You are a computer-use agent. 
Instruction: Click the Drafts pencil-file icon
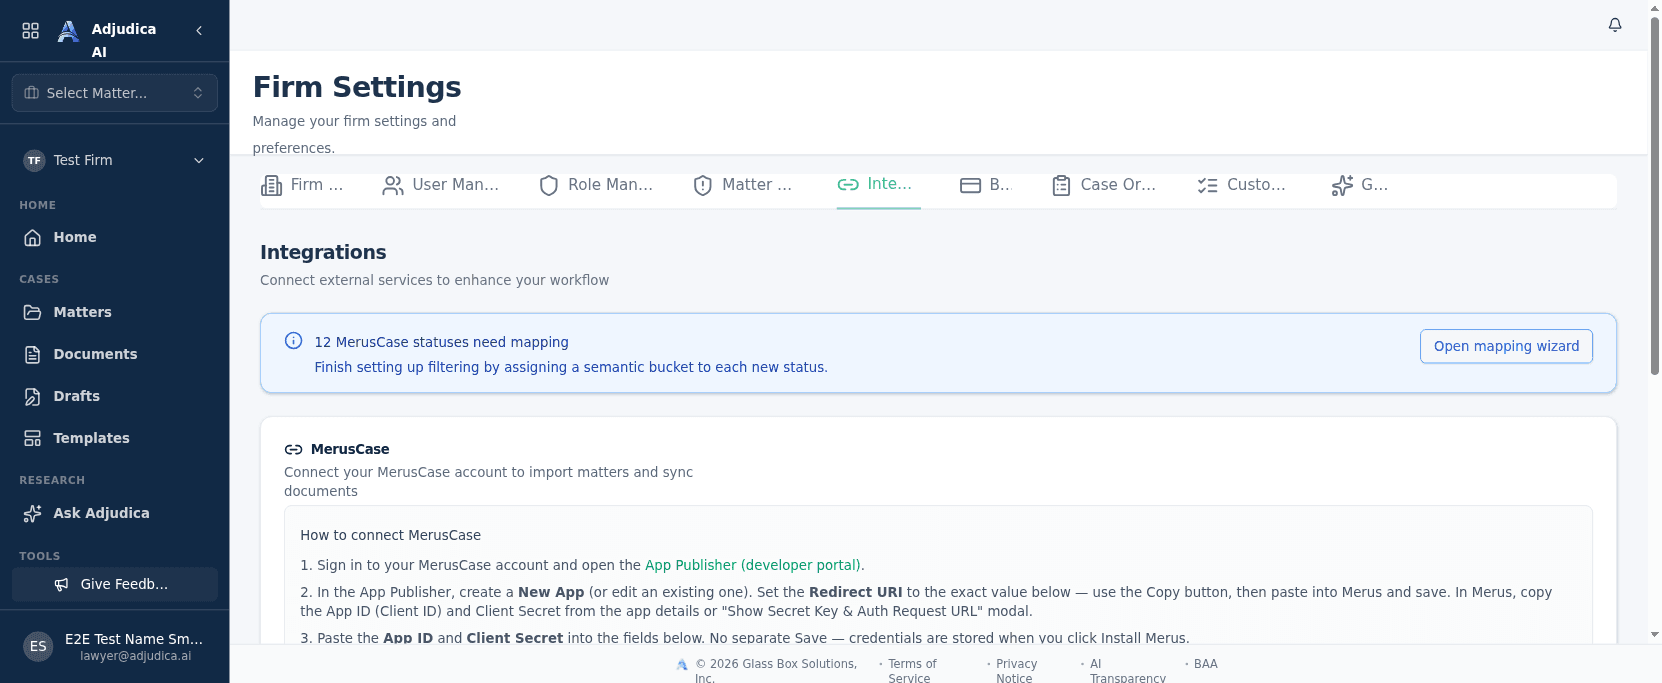click(33, 396)
